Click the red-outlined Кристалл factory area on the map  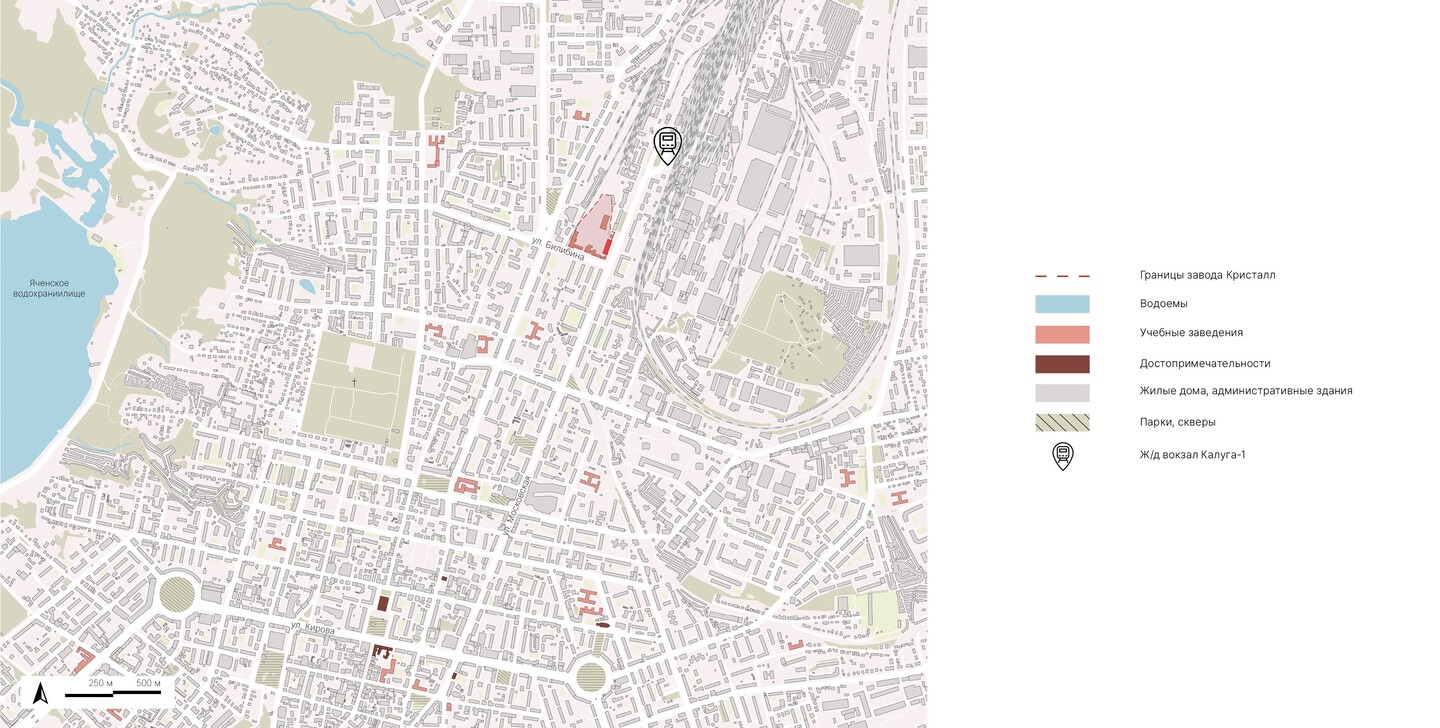click(x=593, y=227)
